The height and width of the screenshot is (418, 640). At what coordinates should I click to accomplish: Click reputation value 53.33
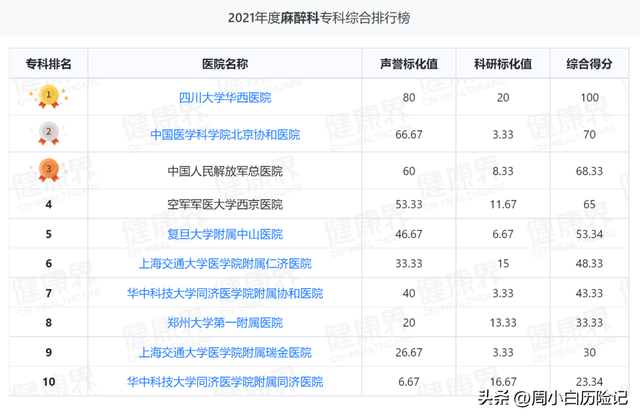coord(409,204)
